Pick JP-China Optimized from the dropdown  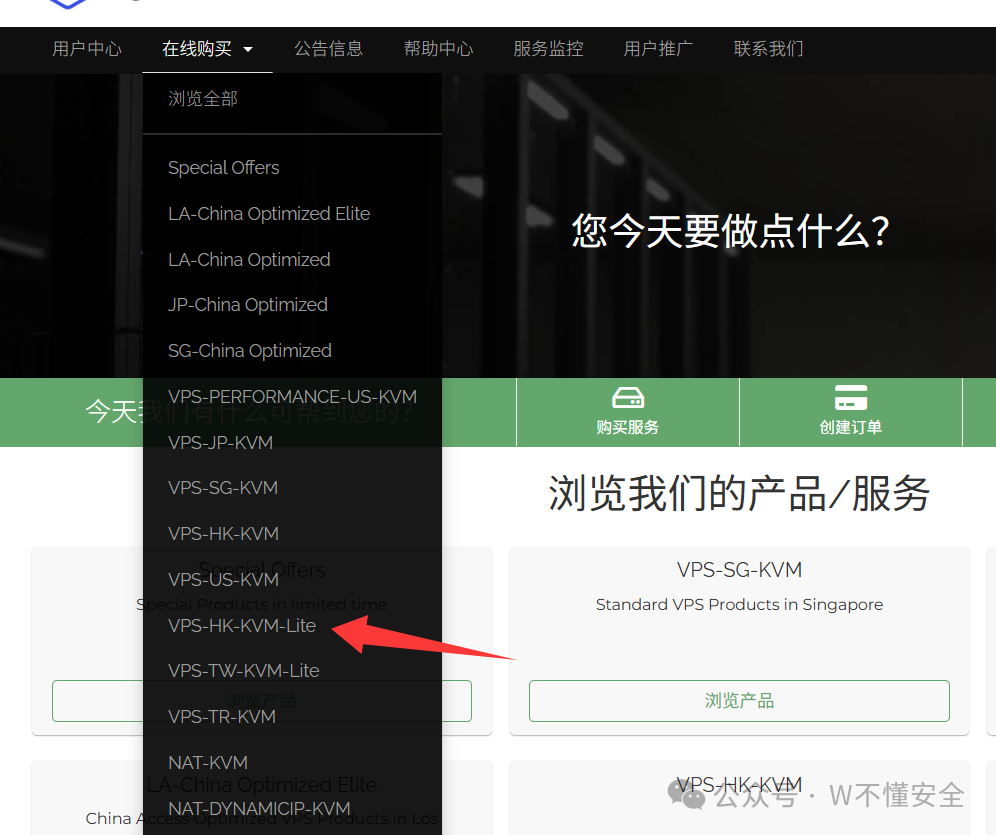pyautogui.click(x=248, y=305)
